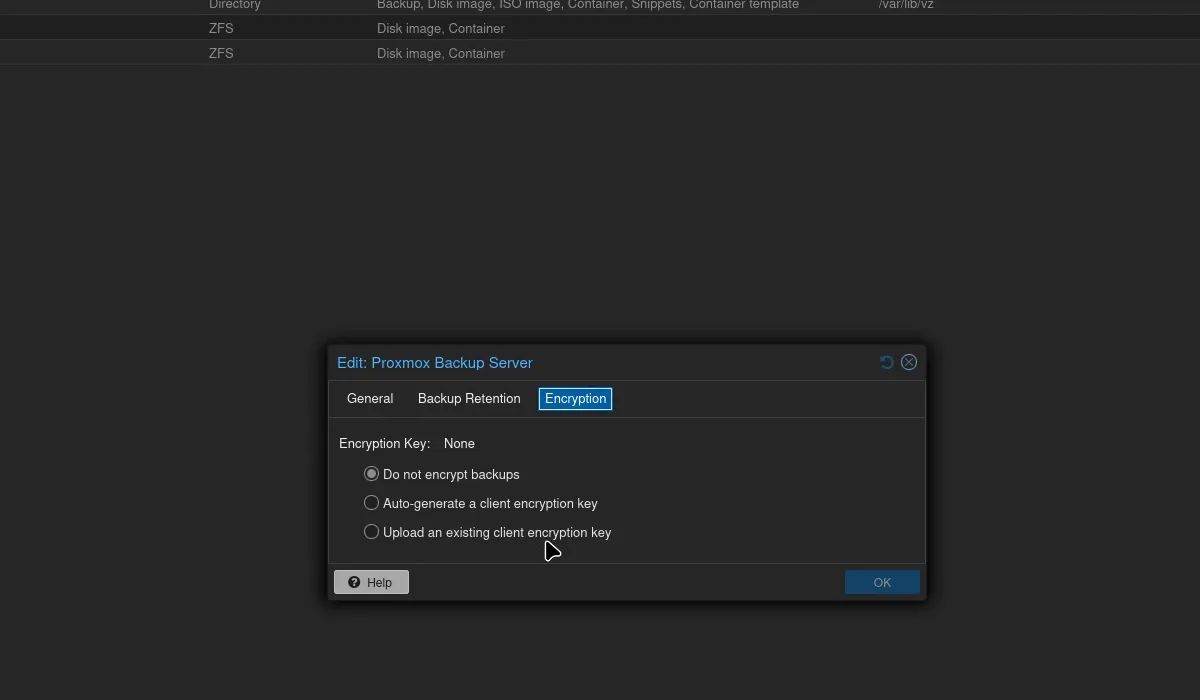Switch to the General tab
Image resolution: width=1200 pixels, height=700 pixels.
coord(369,398)
